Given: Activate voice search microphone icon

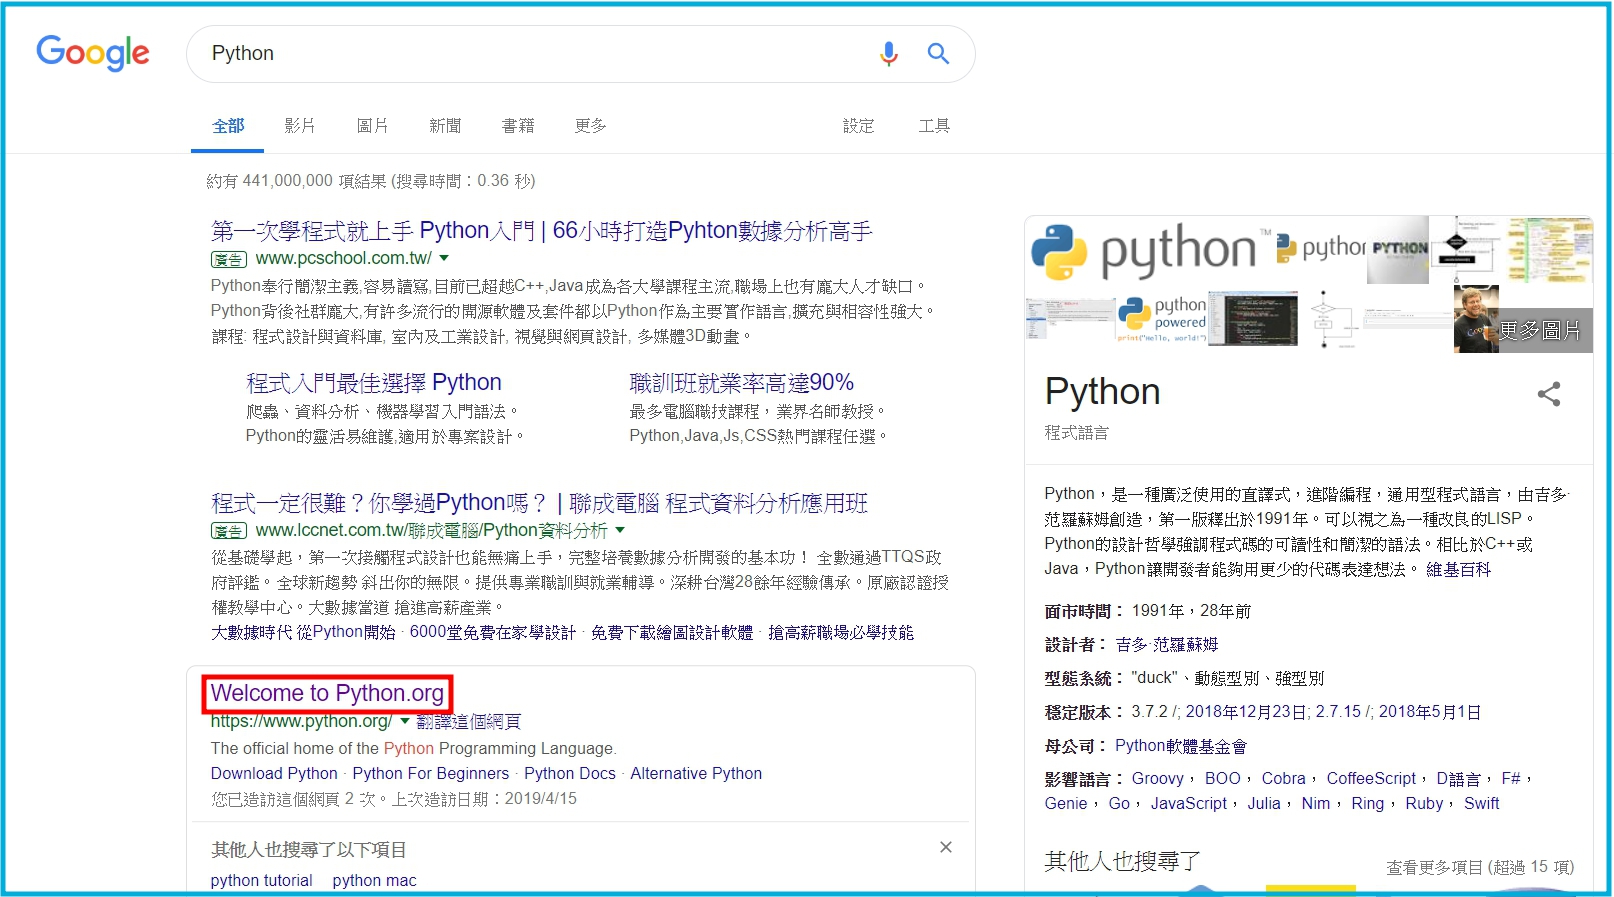Looking at the screenshot, I should point(888,54).
